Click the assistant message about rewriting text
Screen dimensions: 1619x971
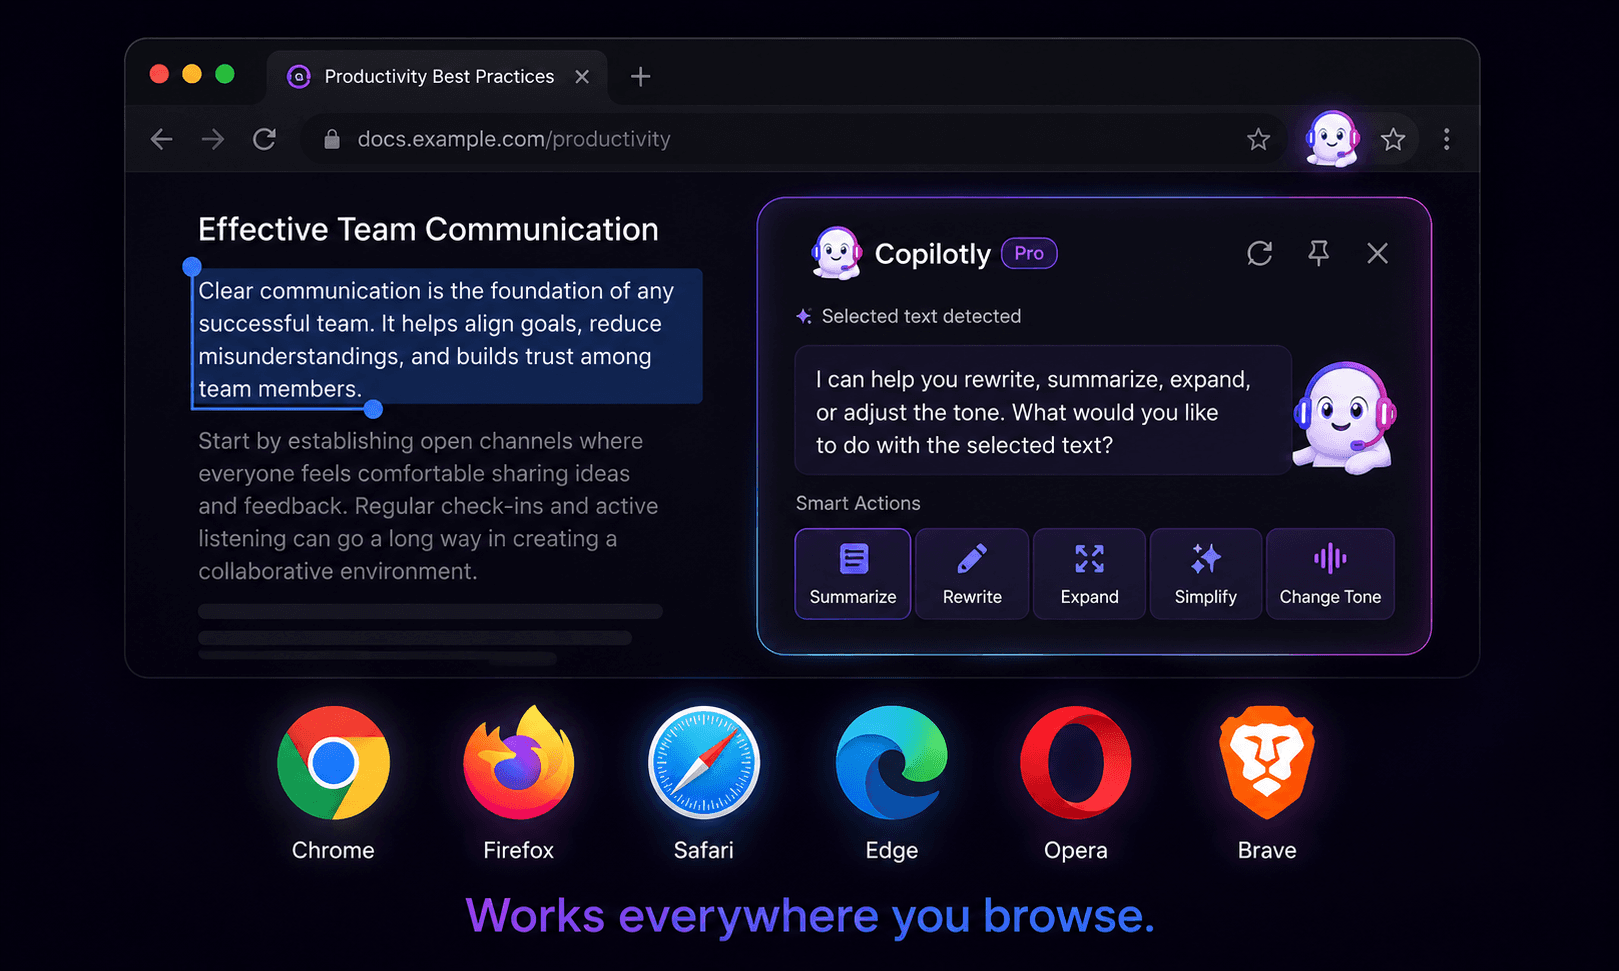click(x=1042, y=411)
